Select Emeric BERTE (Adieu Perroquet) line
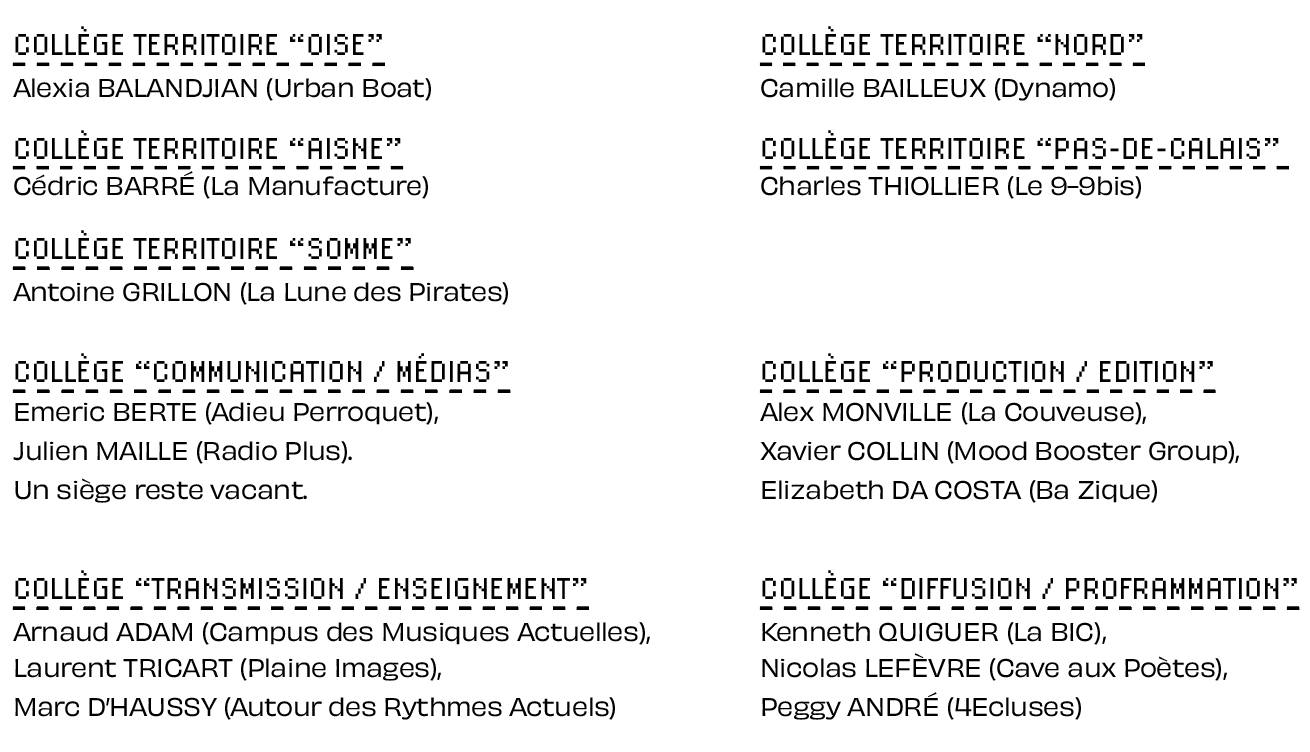This screenshot has height=752, width=1310. pyautogui.click(x=226, y=412)
